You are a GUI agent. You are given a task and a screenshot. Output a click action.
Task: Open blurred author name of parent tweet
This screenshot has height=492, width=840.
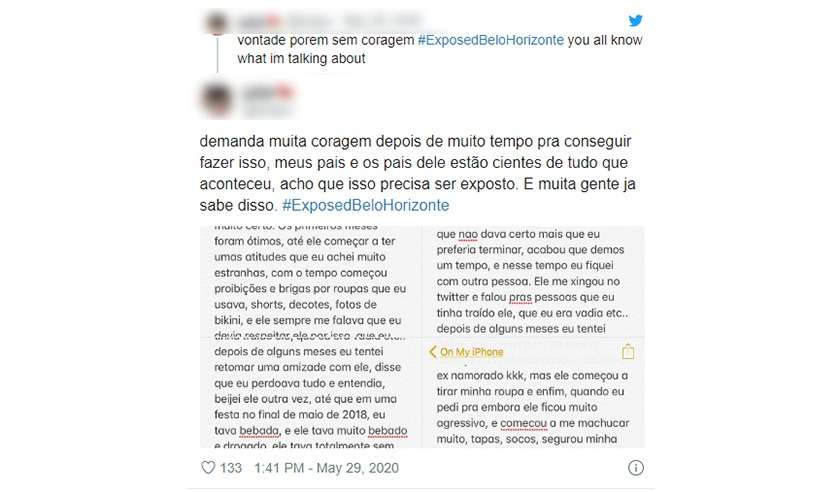pos(259,21)
